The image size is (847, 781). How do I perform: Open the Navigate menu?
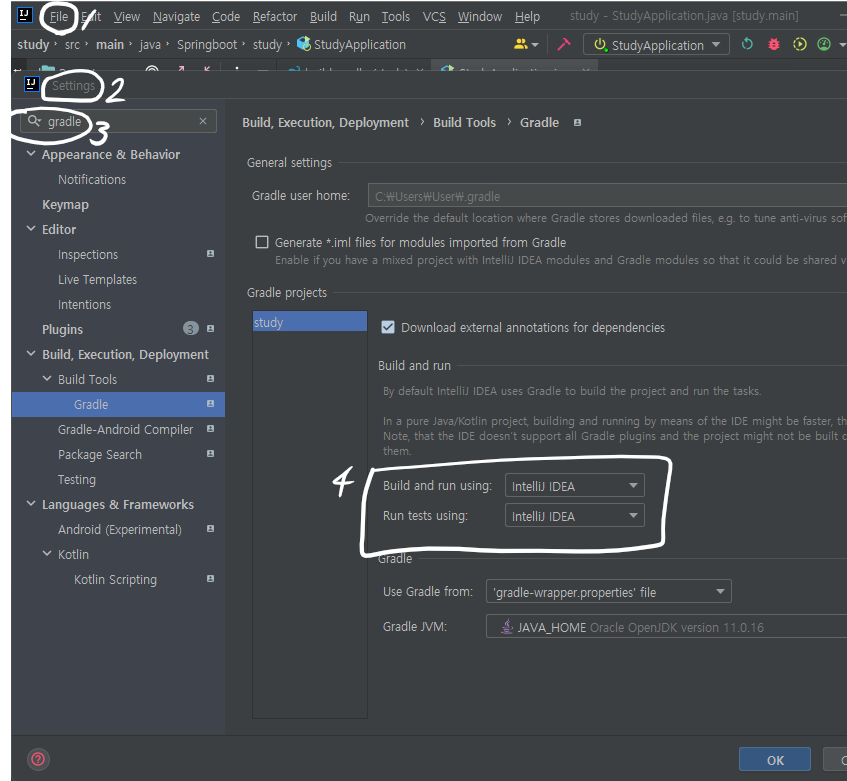point(176,17)
